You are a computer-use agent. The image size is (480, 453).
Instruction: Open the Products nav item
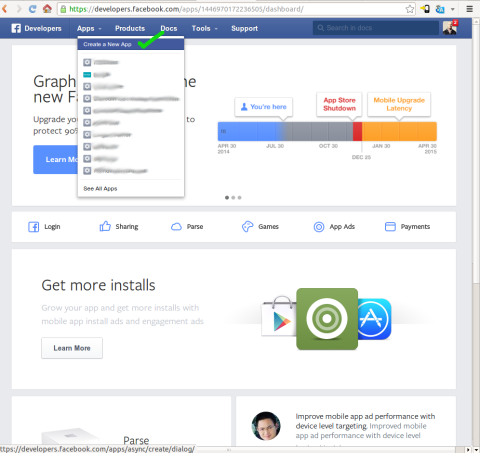pyautogui.click(x=130, y=29)
